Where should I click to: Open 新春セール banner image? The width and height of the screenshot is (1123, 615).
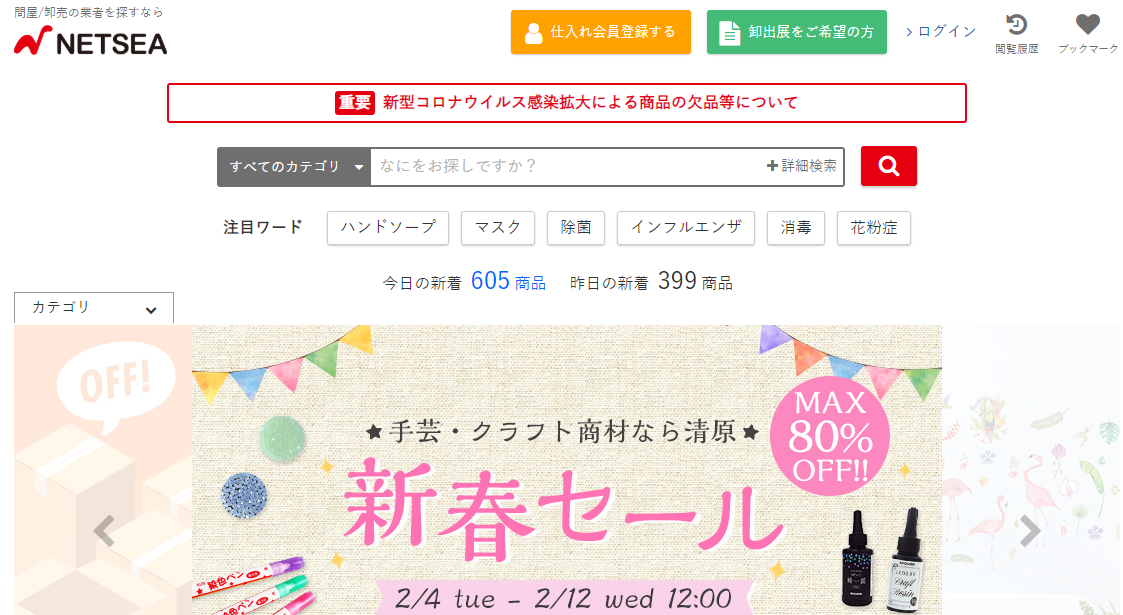[x=567, y=470]
